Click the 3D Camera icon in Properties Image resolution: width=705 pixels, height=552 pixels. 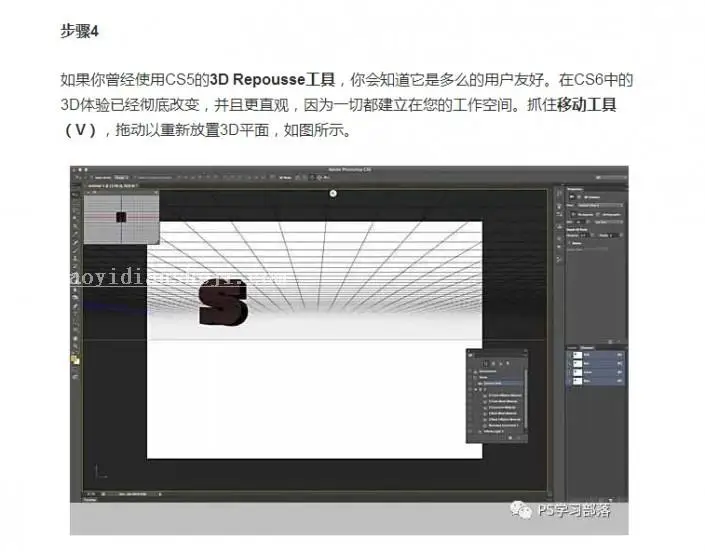coord(572,197)
